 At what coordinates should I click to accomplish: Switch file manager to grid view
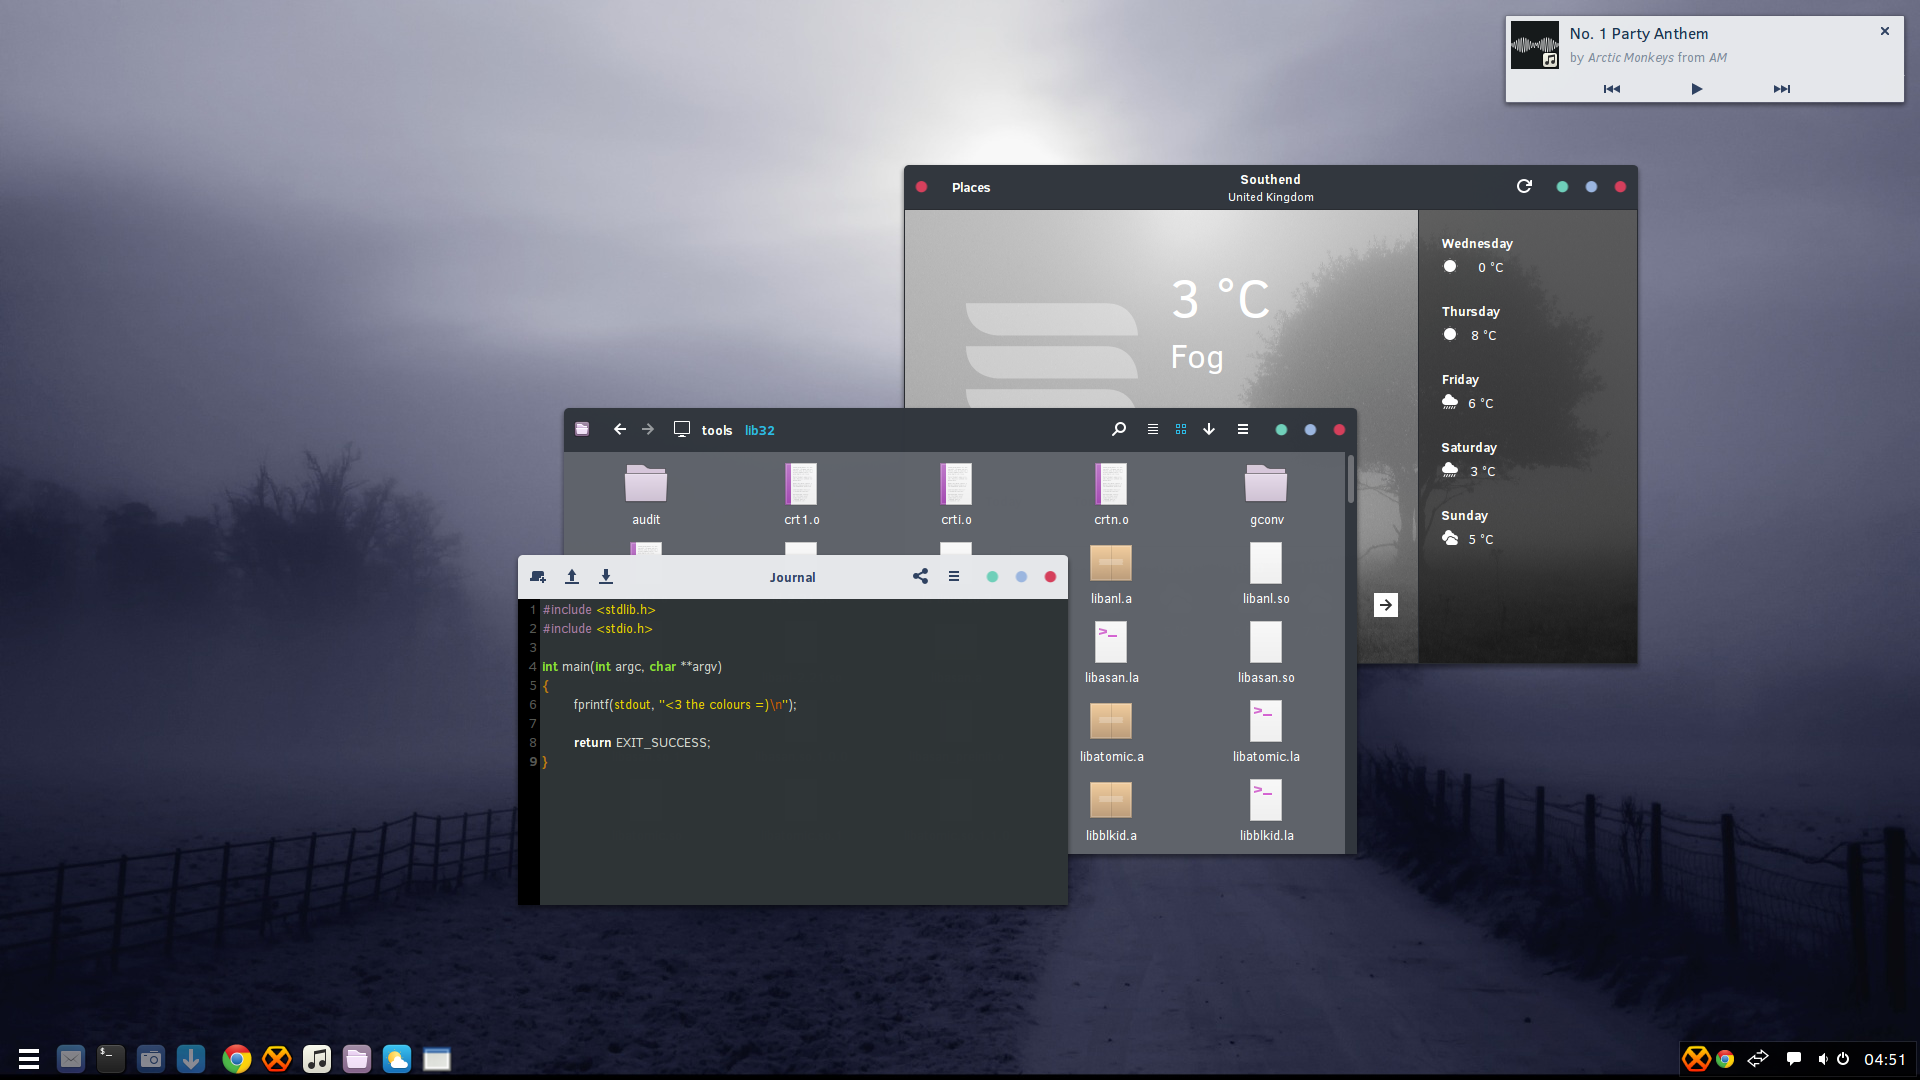[1181, 429]
